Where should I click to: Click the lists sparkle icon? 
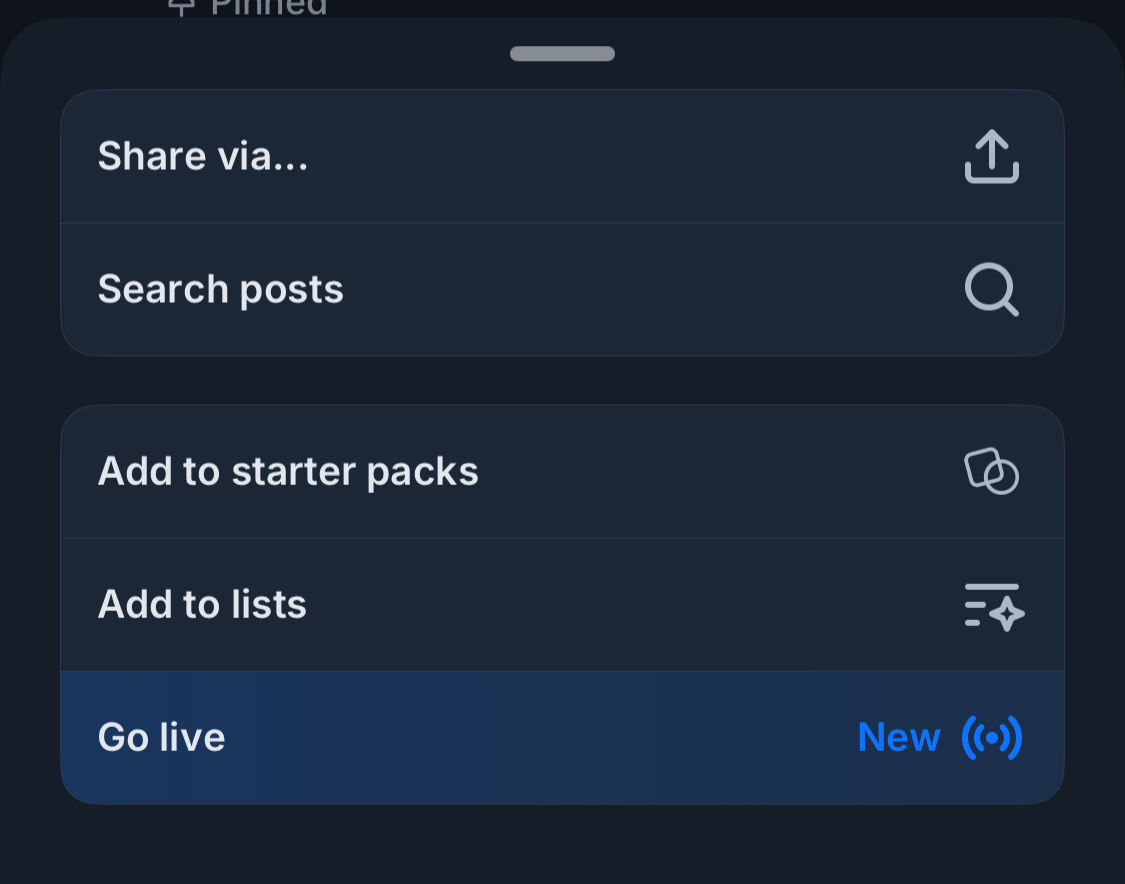(x=994, y=605)
